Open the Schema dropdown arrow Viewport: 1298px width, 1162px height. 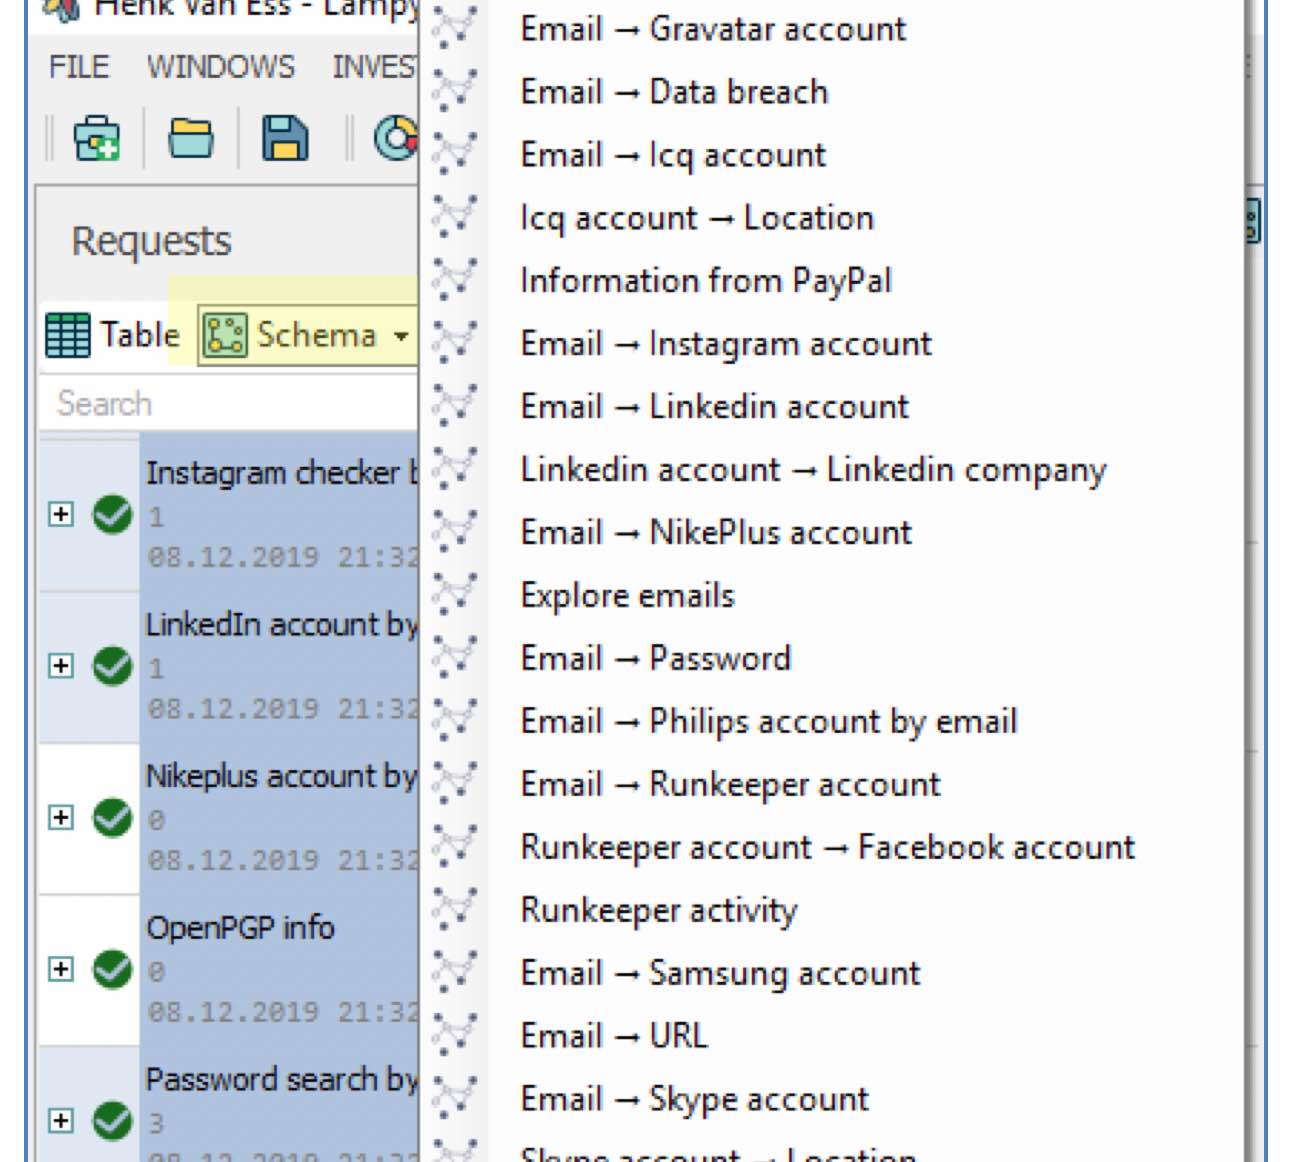pyautogui.click(x=401, y=336)
